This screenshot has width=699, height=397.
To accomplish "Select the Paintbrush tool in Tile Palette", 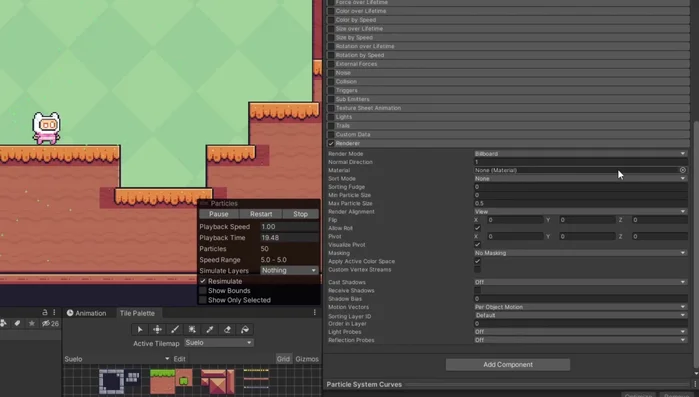I will [x=175, y=330].
